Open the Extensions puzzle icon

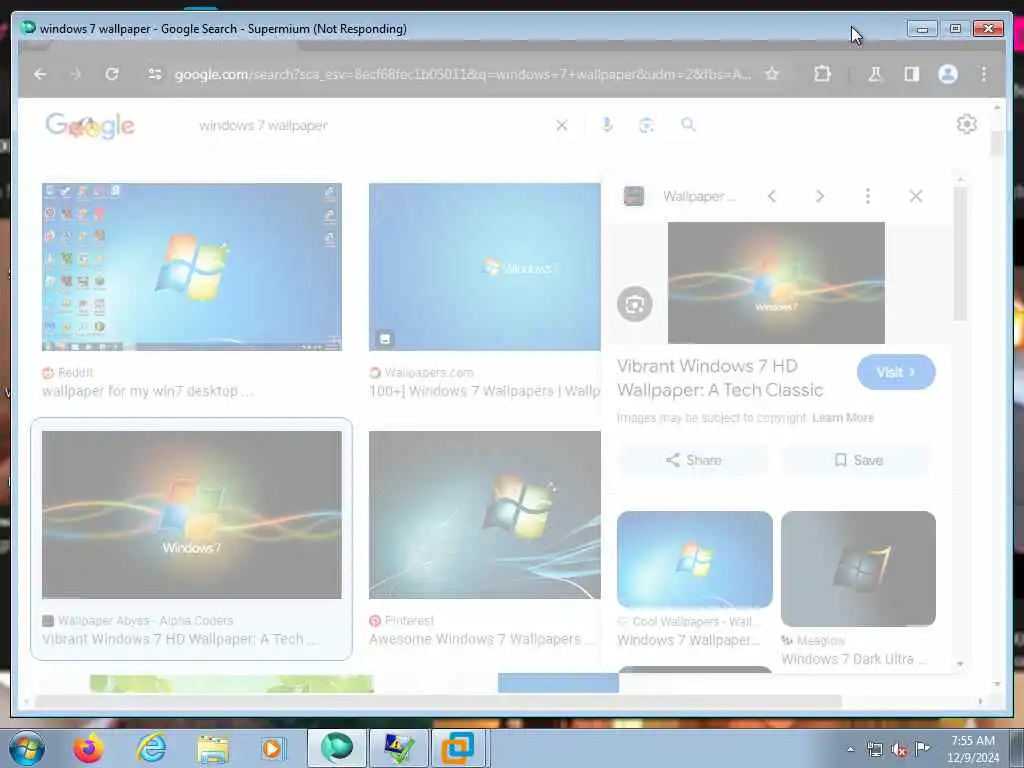(x=822, y=74)
